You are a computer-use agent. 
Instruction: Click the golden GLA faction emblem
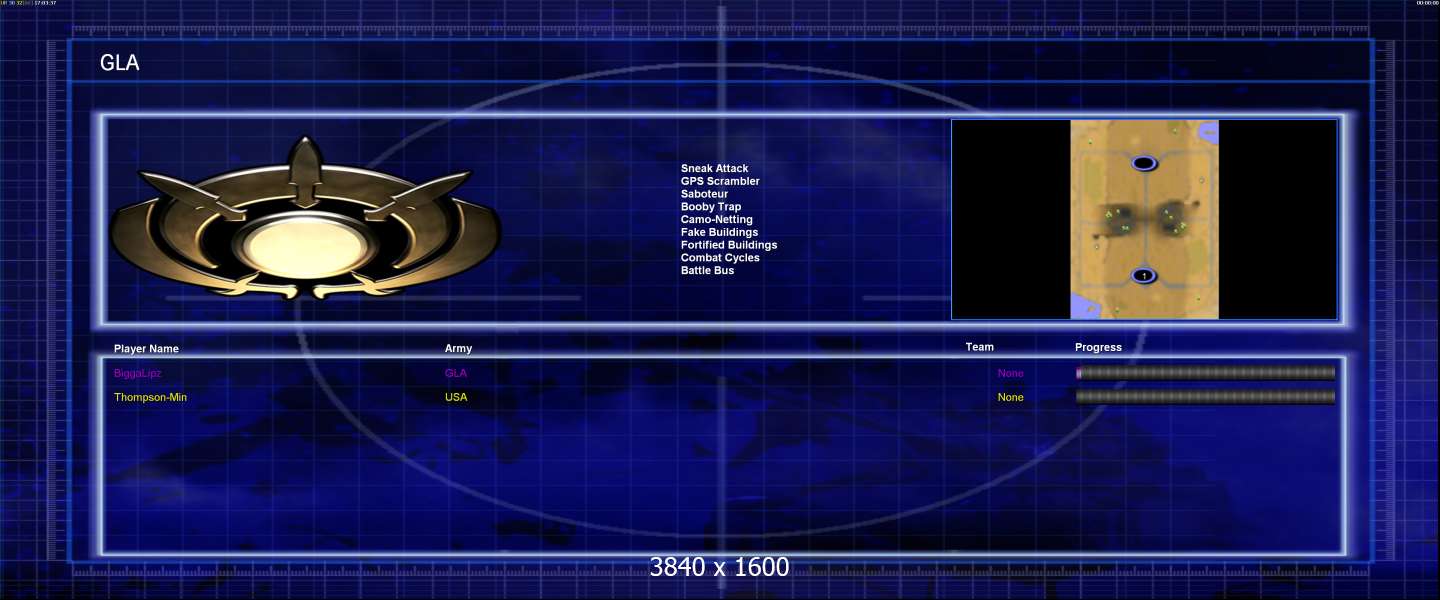[x=305, y=219]
